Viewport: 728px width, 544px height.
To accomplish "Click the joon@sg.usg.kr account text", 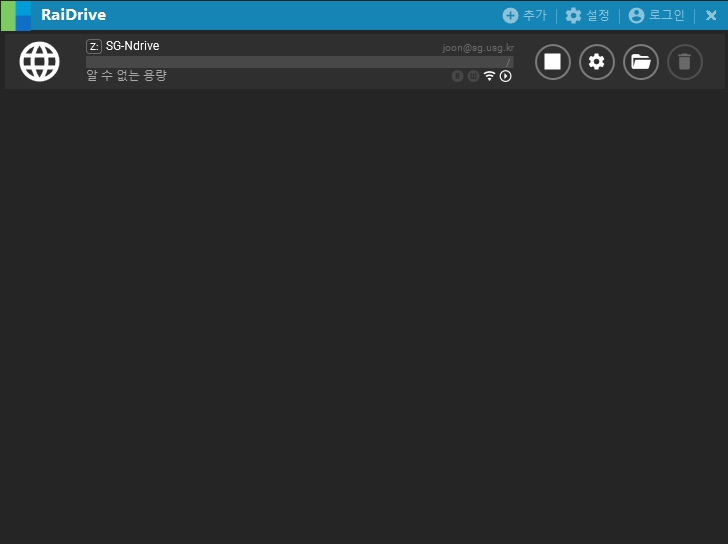I will click(x=478, y=48).
